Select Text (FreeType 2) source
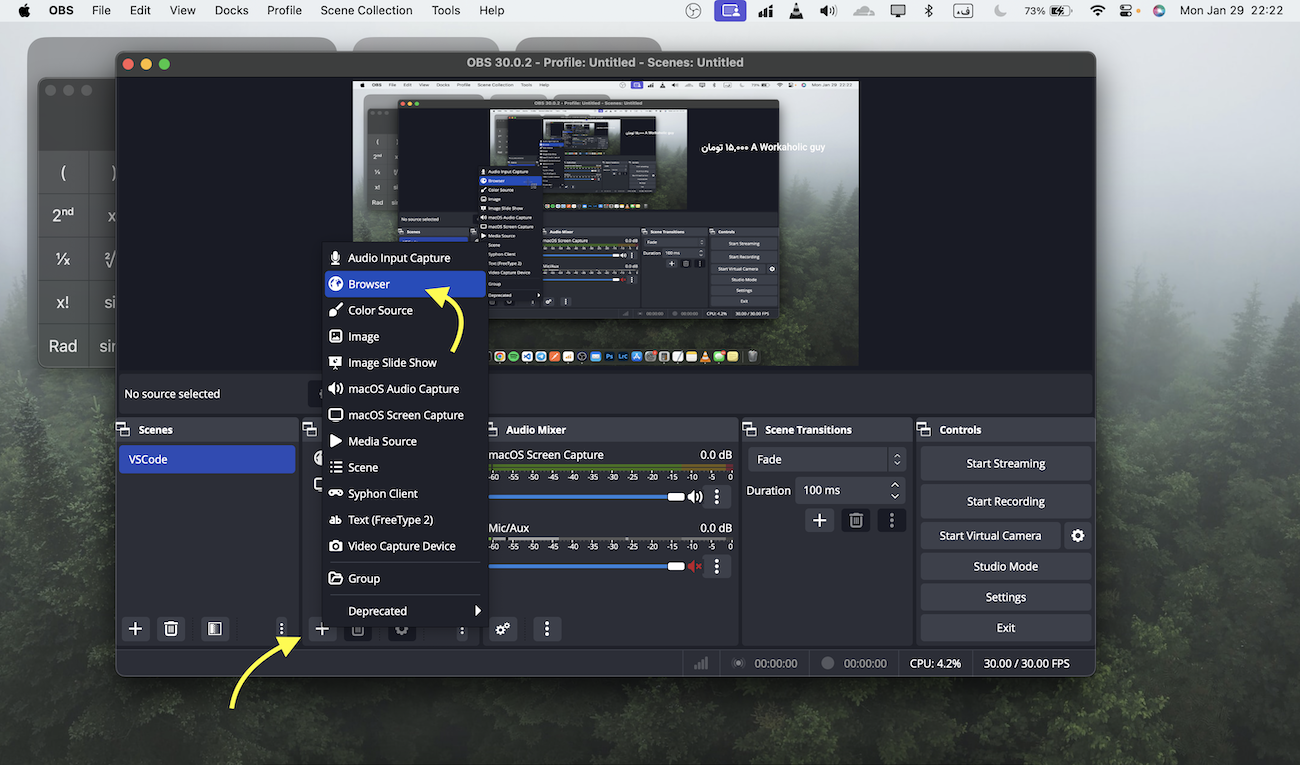Image resolution: width=1300 pixels, height=765 pixels. pyautogui.click(x=405, y=520)
